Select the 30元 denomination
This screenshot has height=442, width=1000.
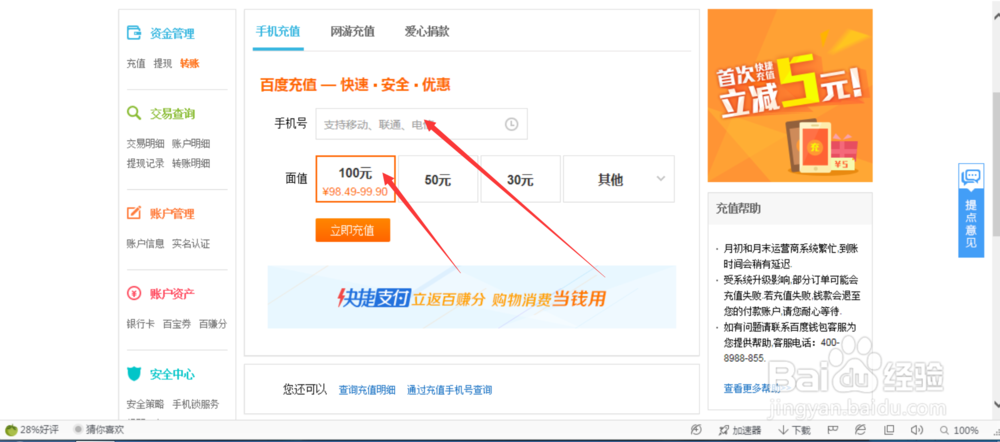520,179
